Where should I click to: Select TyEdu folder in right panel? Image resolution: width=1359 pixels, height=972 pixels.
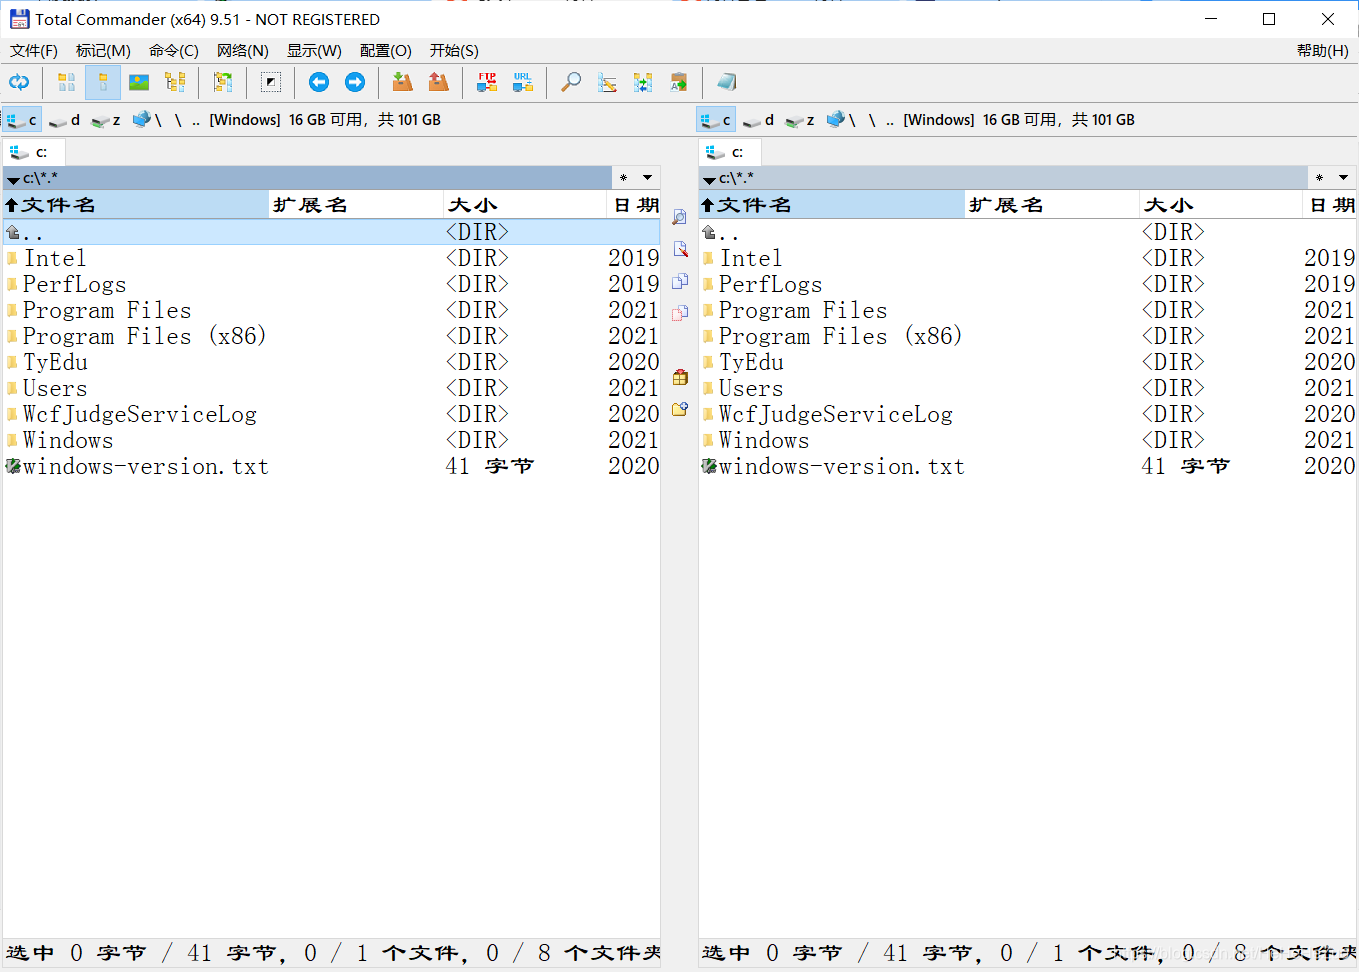1027,362
